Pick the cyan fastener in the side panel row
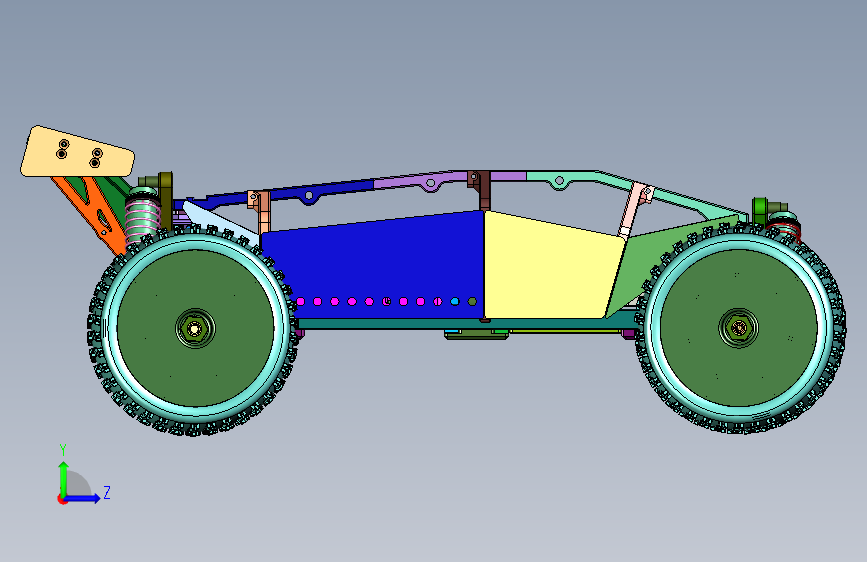 click(455, 301)
